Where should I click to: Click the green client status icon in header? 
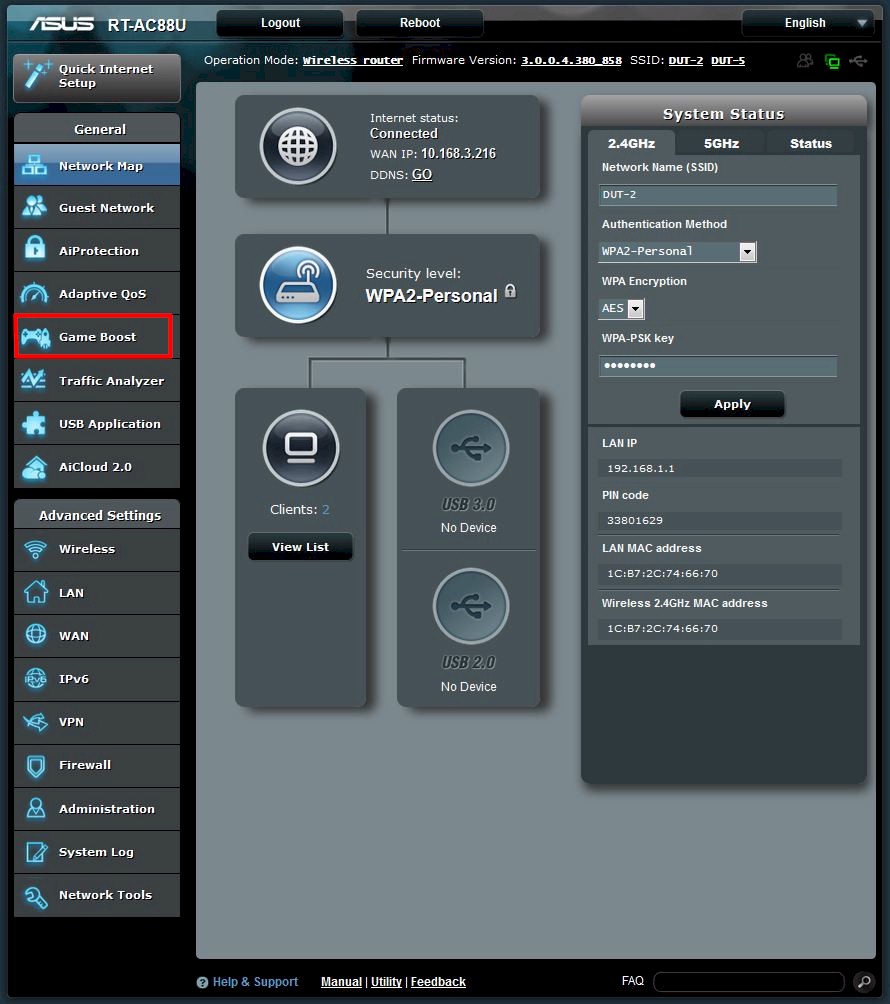click(832, 61)
